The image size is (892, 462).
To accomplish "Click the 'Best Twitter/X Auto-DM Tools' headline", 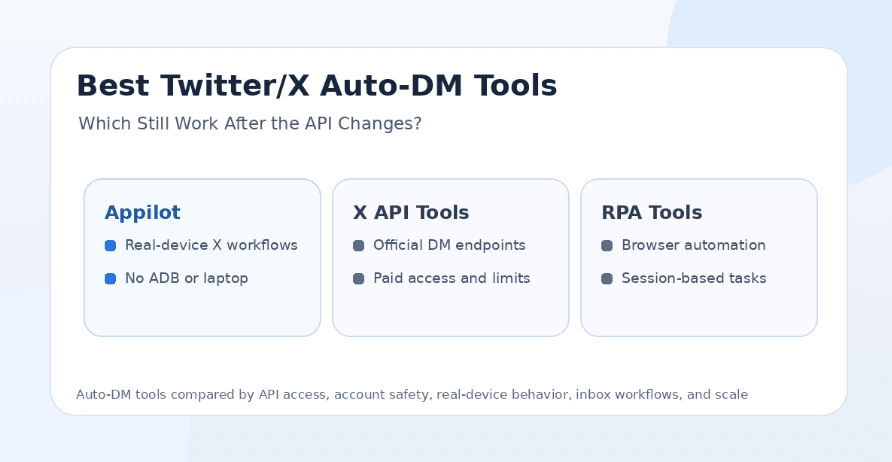I will click(x=316, y=86).
